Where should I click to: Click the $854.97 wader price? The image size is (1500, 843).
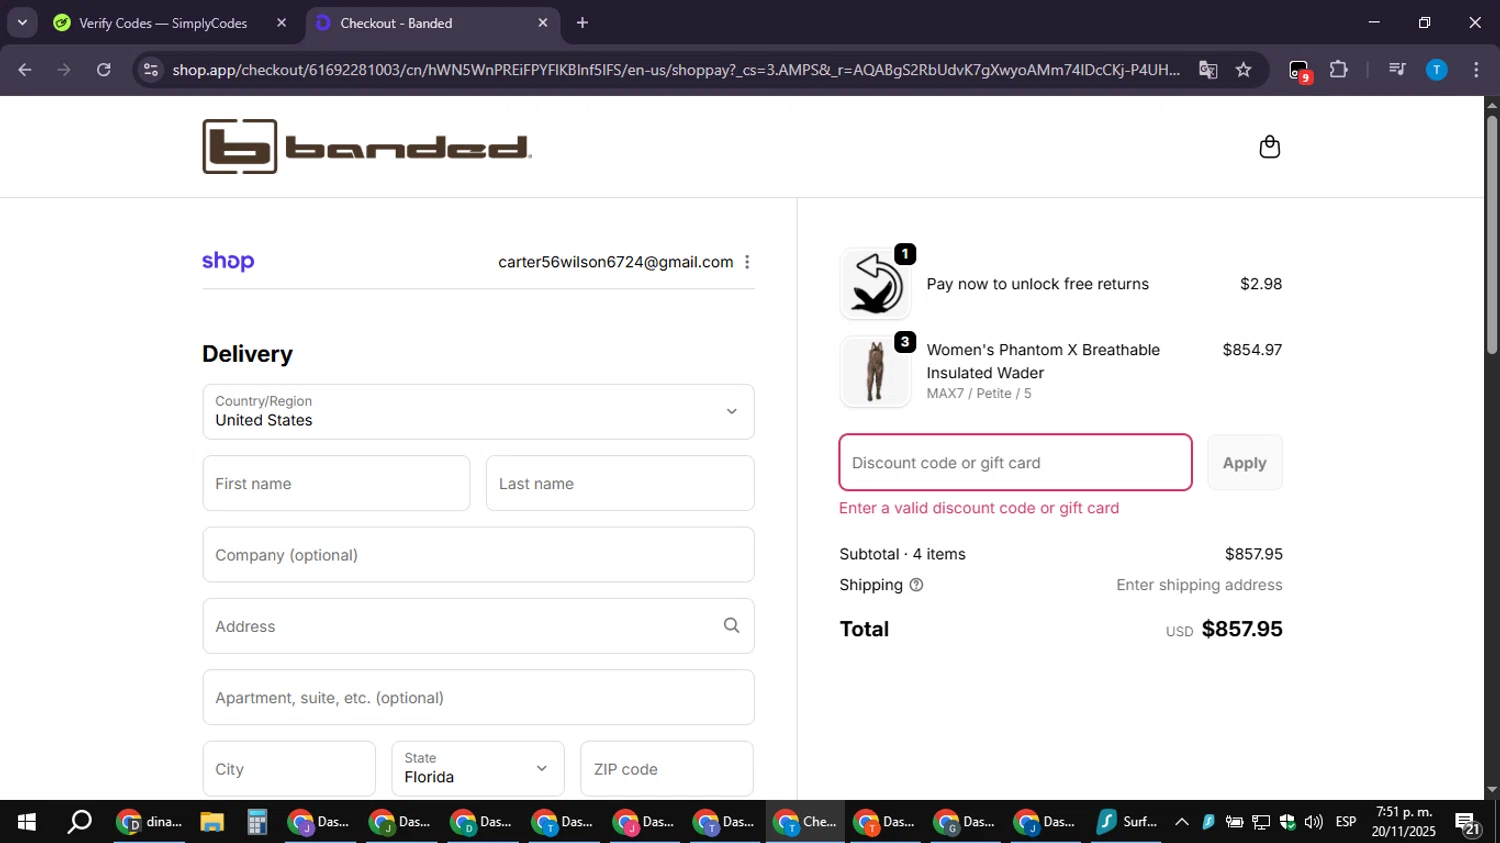click(x=1252, y=350)
